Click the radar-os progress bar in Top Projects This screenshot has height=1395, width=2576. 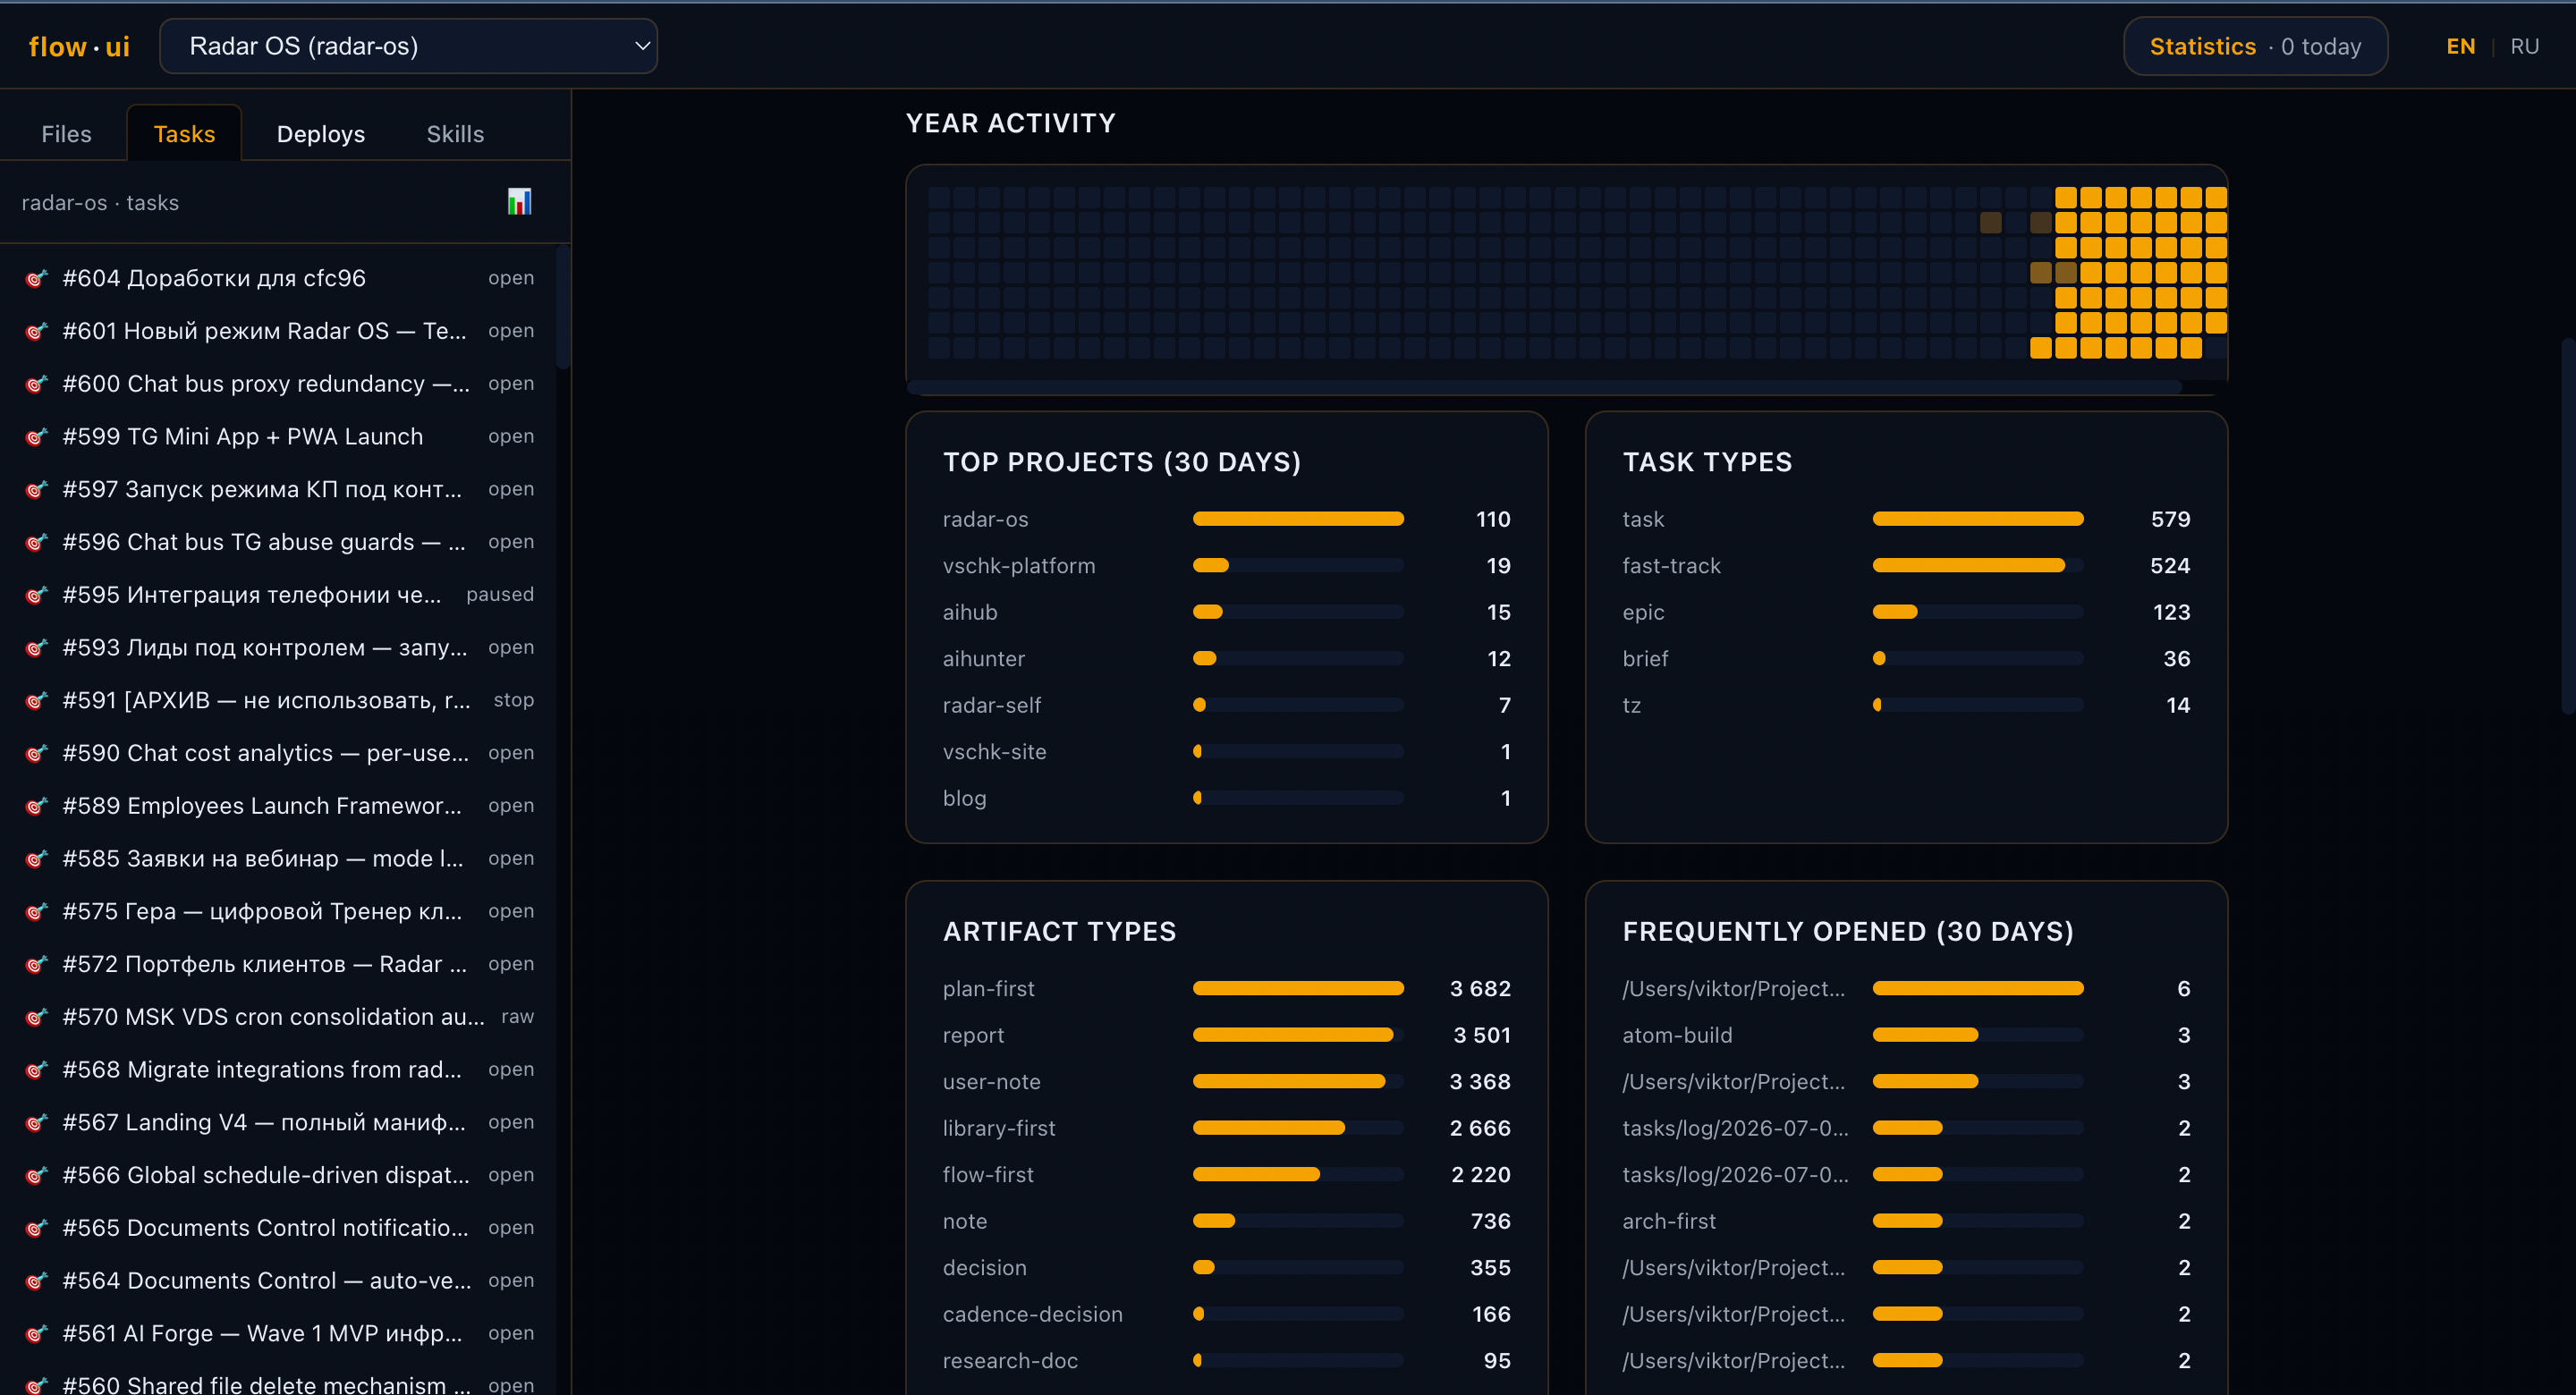click(1298, 519)
